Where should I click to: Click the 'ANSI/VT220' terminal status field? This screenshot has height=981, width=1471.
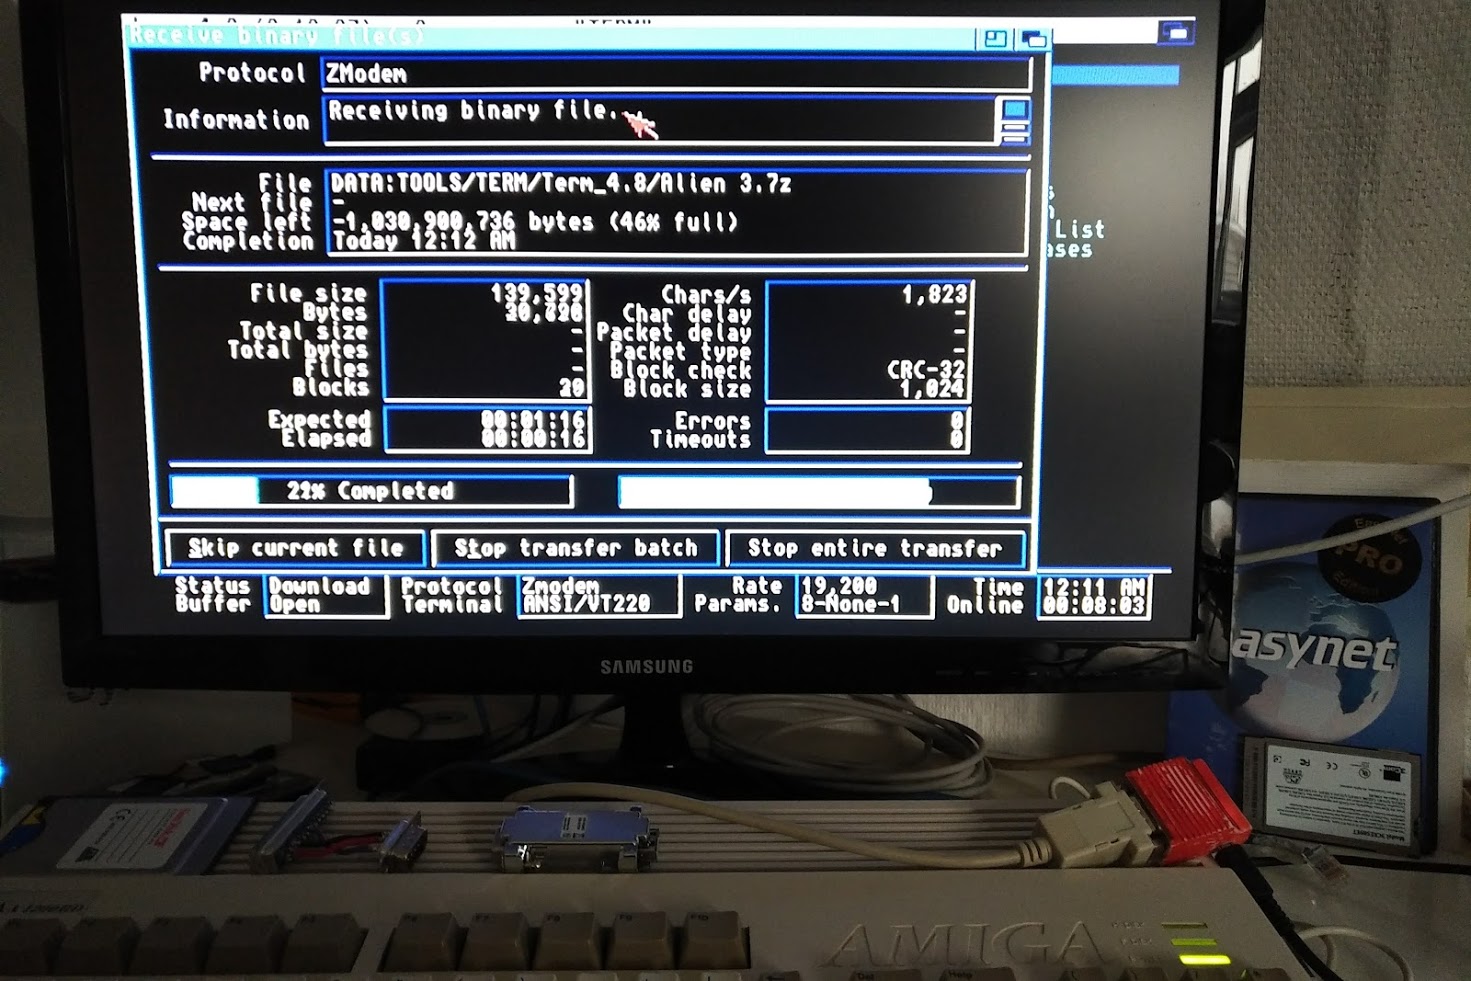click(587, 605)
